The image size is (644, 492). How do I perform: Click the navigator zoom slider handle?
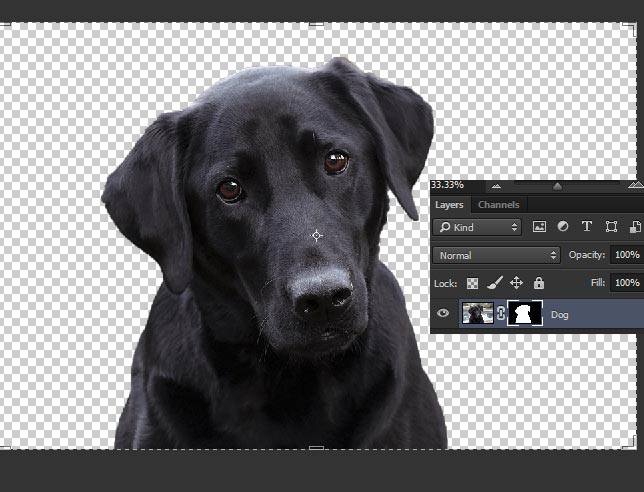(557, 186)
